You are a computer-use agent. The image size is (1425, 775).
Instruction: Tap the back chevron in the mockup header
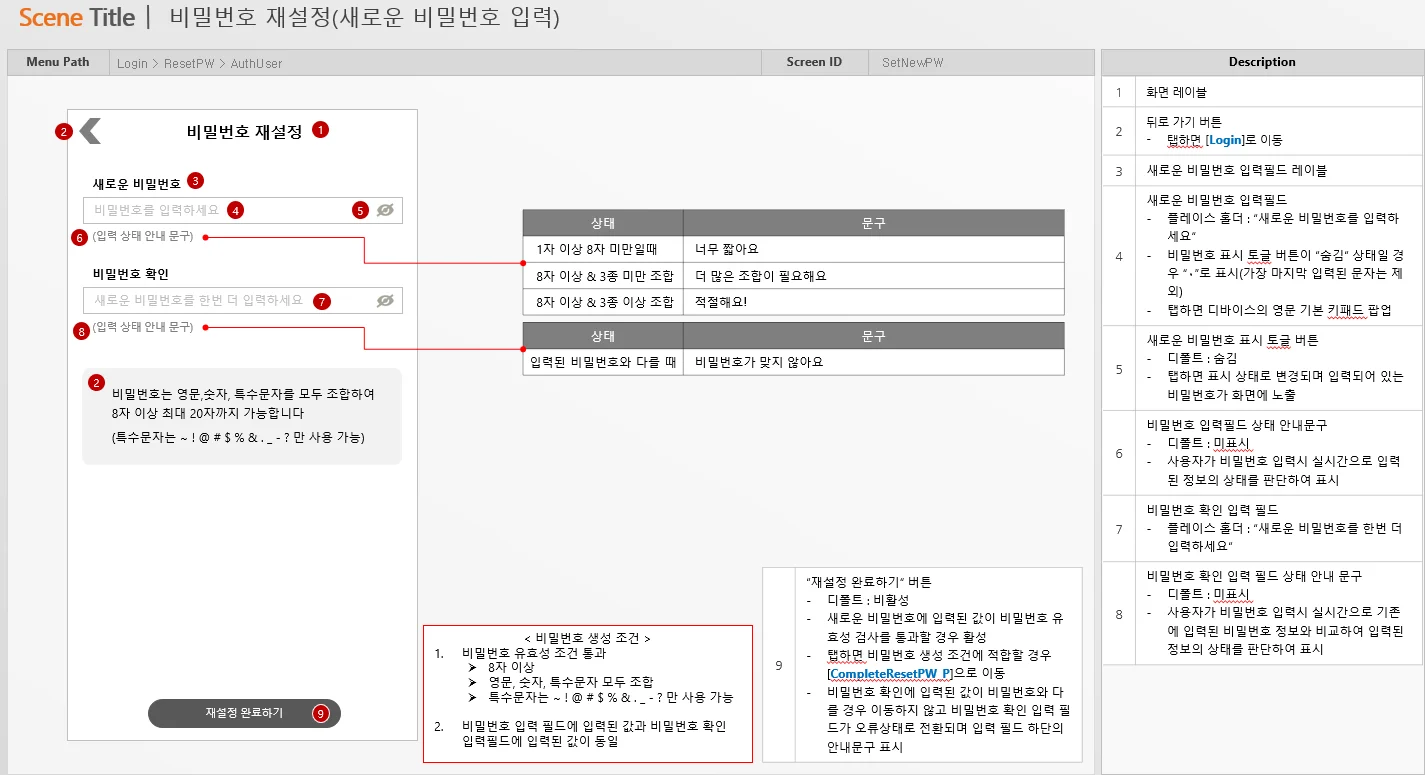point(90,131)
